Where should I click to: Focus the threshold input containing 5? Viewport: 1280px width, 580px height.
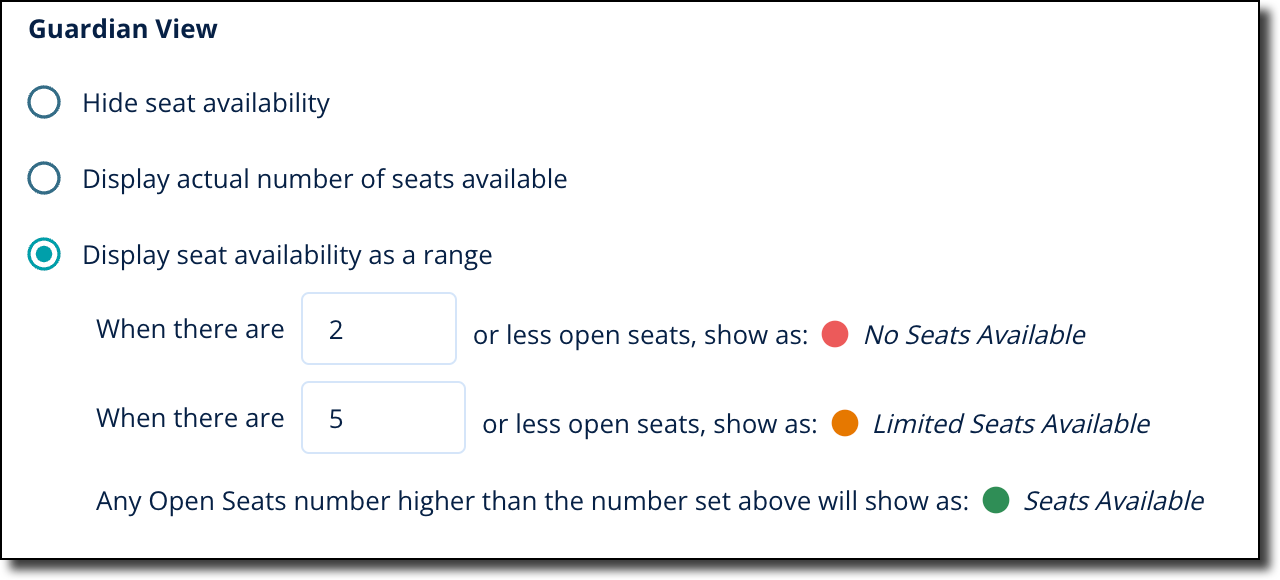(383, 418)
